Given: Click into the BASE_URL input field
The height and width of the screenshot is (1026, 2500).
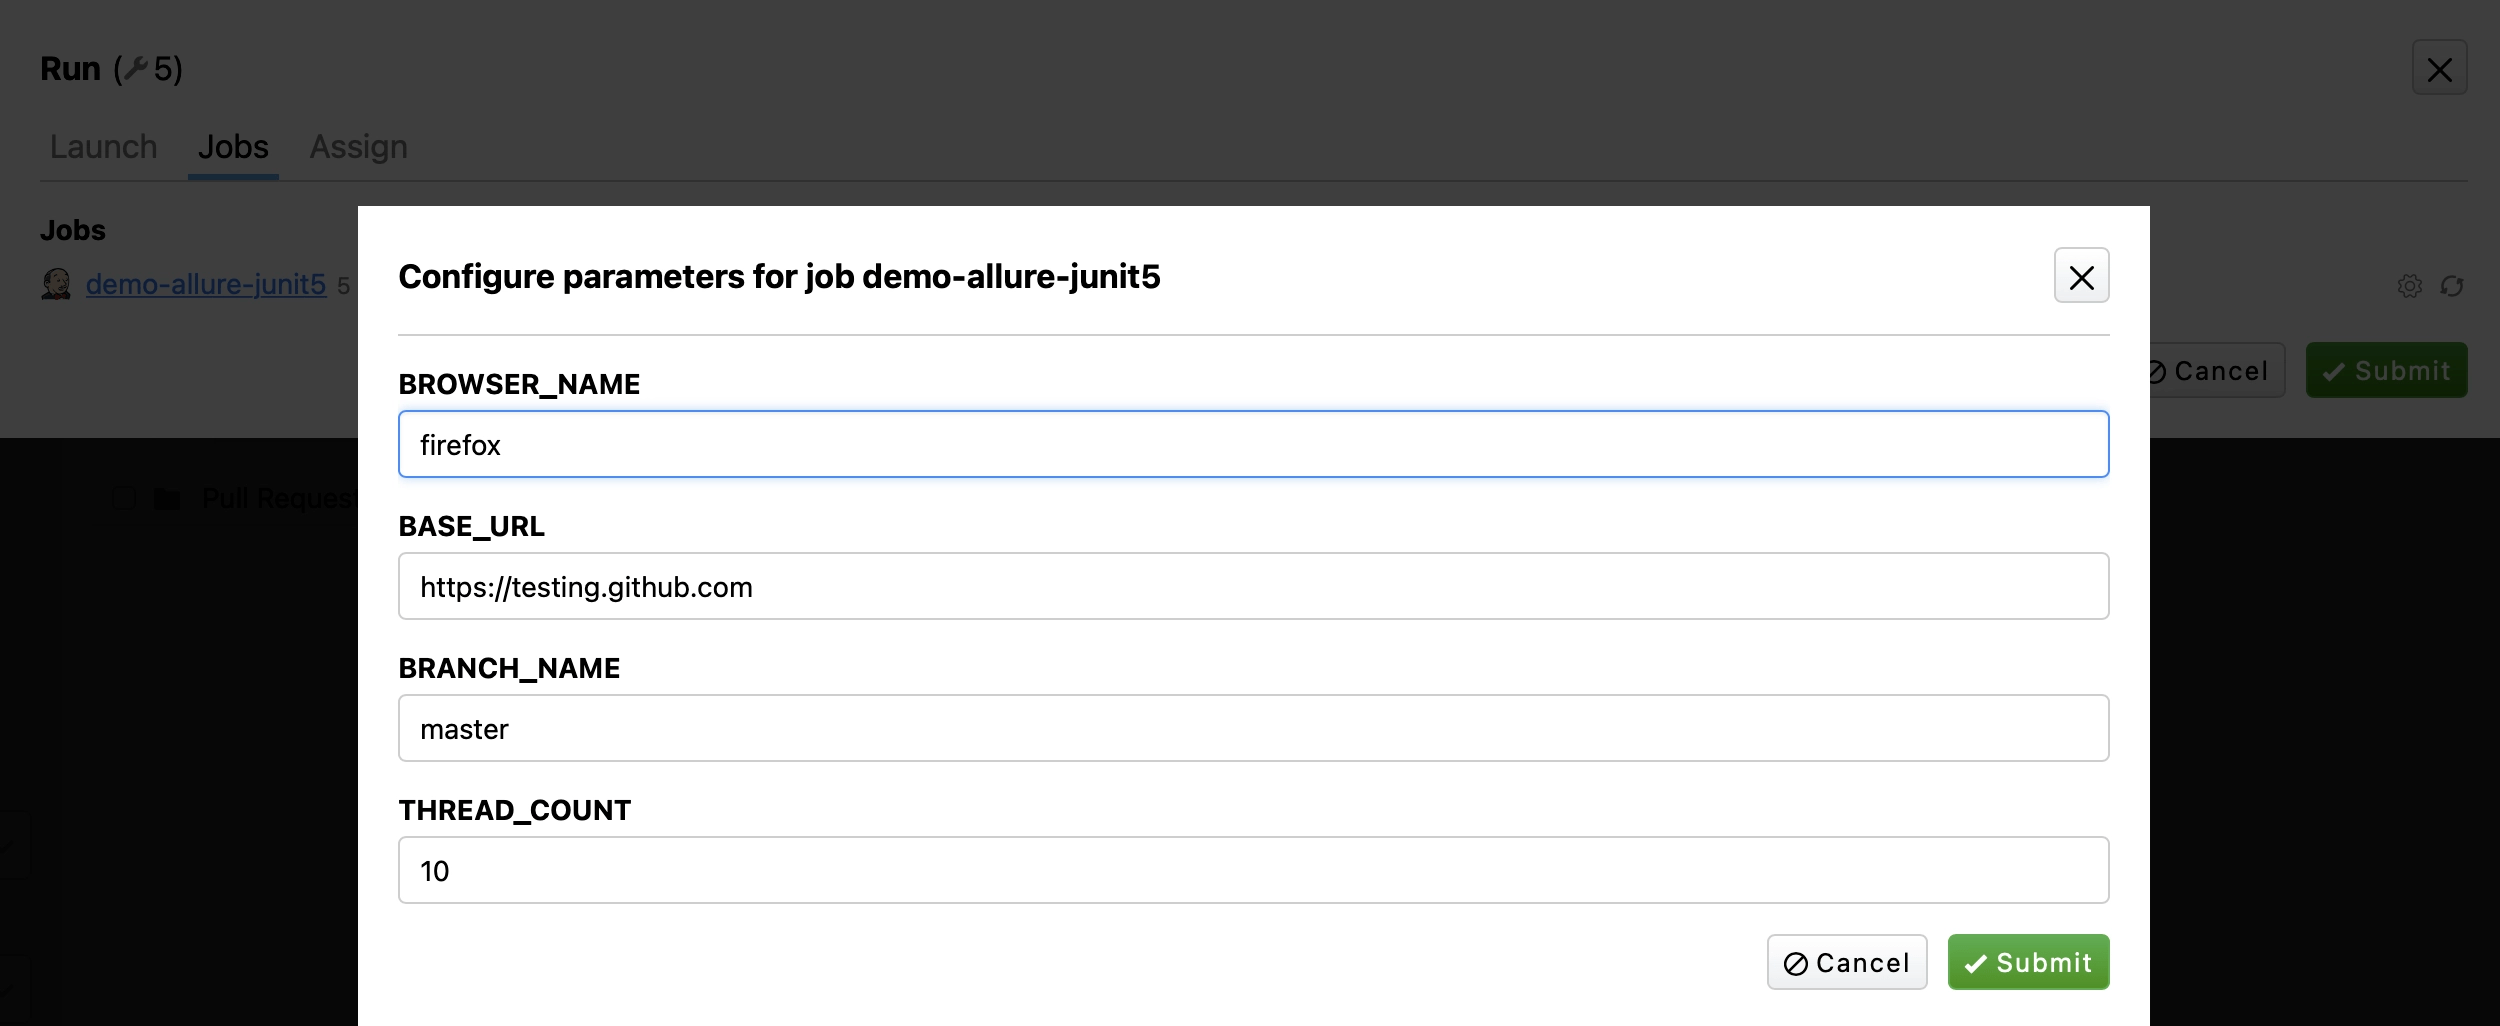Looking at the screenshot, I should click(x=1253, y=586).
